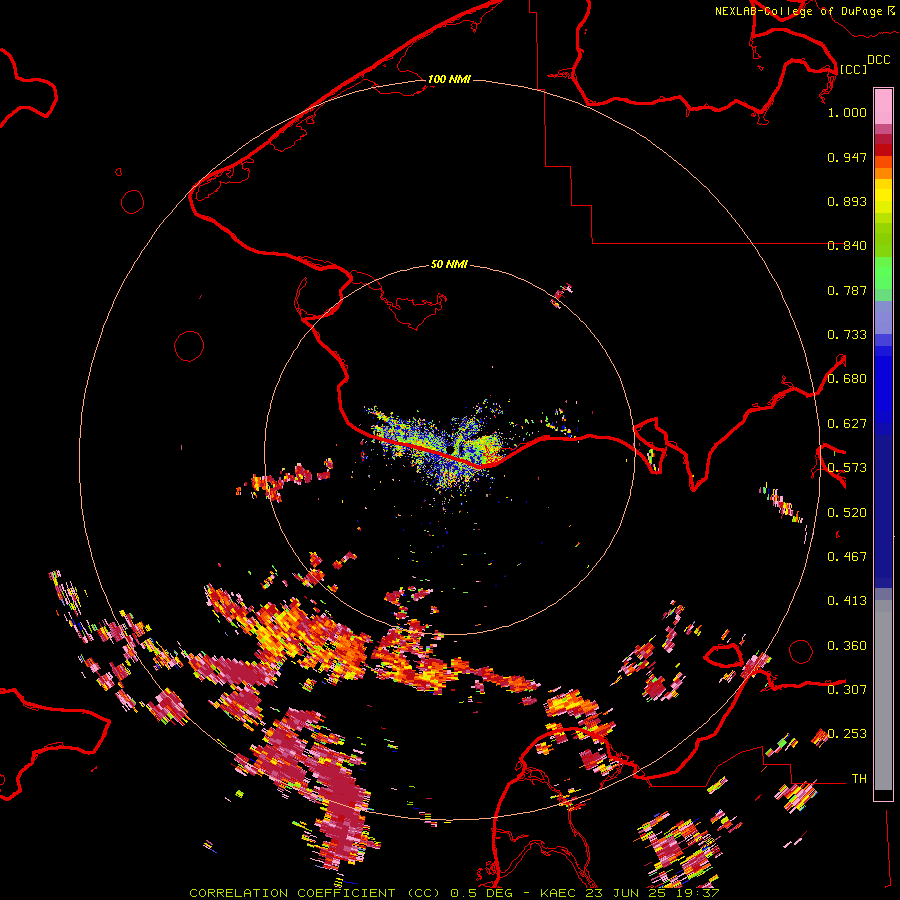
Task: Click the TH threshold label on the legend
Action: pyautogui.click(x=859, y=779)
